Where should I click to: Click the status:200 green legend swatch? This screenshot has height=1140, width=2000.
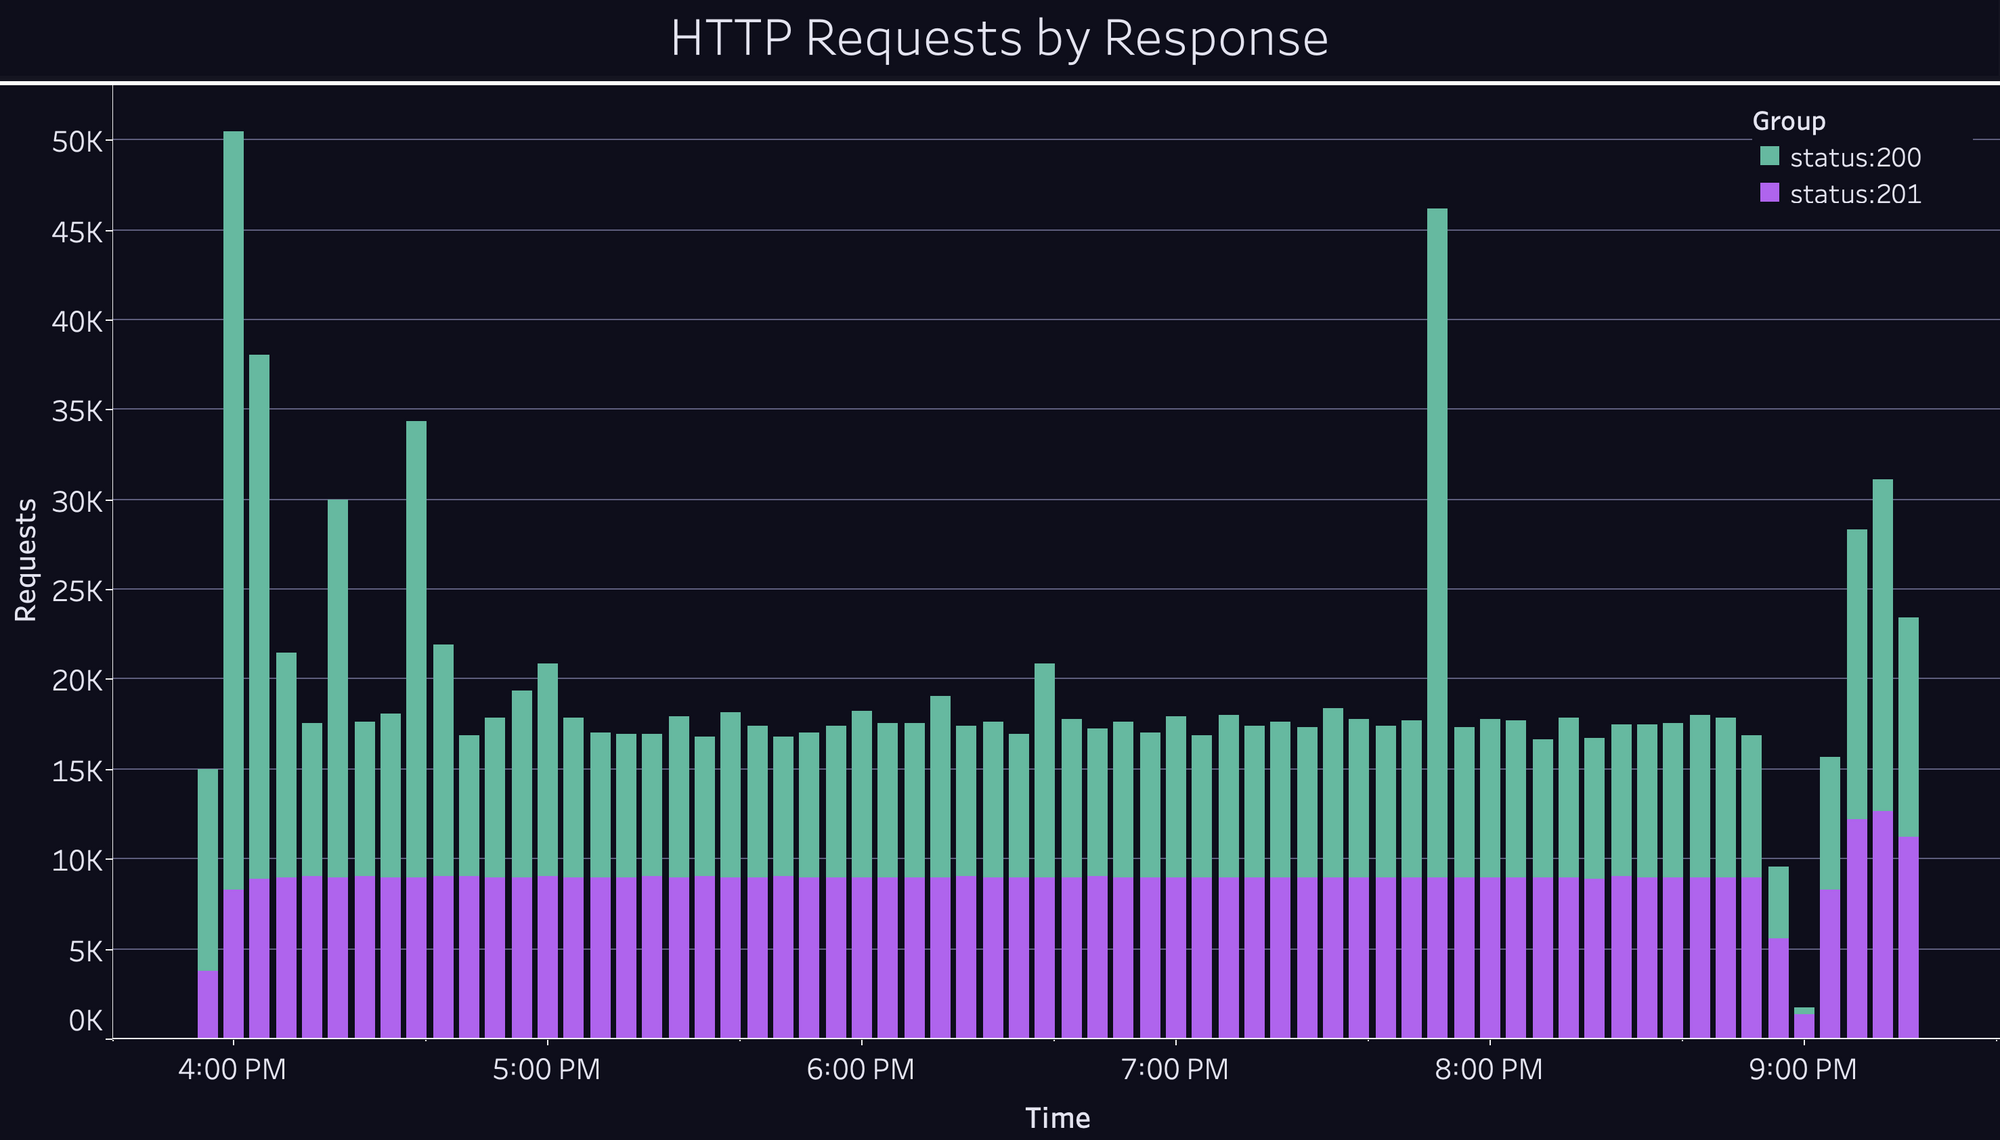(1770, 156)
